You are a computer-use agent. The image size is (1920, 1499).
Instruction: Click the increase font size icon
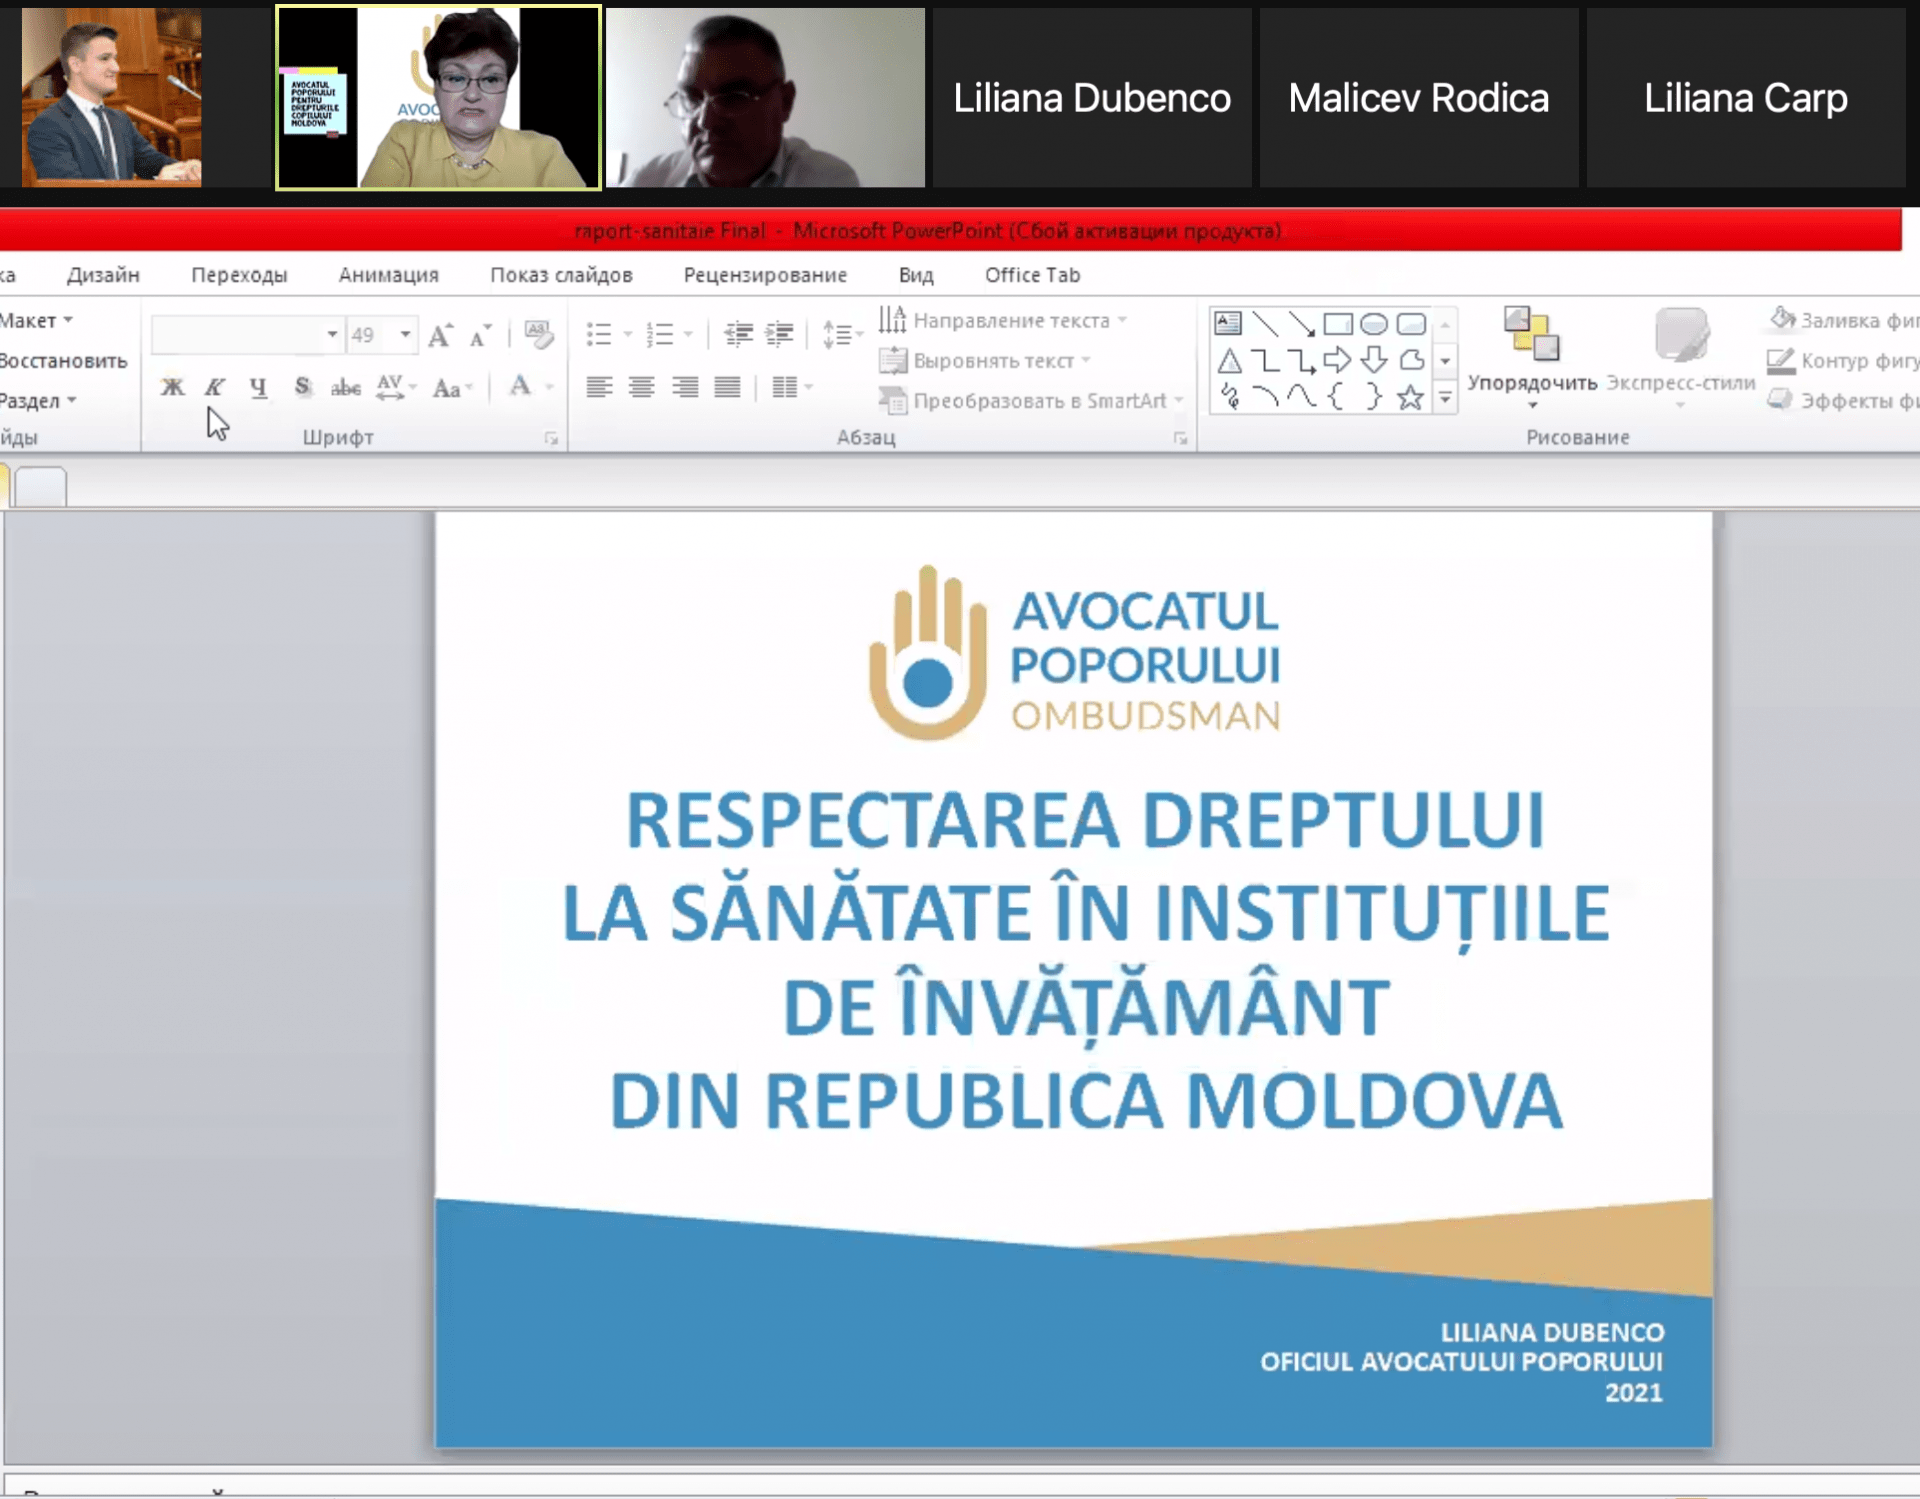pos(440,335)
